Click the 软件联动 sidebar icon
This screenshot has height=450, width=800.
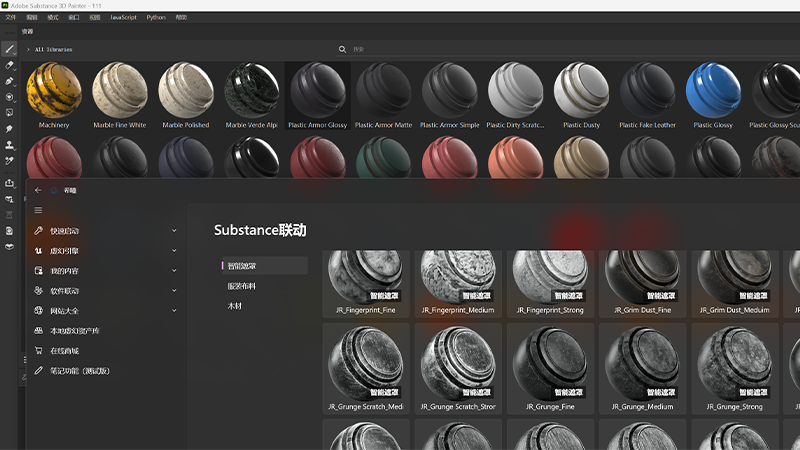pos(39,290)
